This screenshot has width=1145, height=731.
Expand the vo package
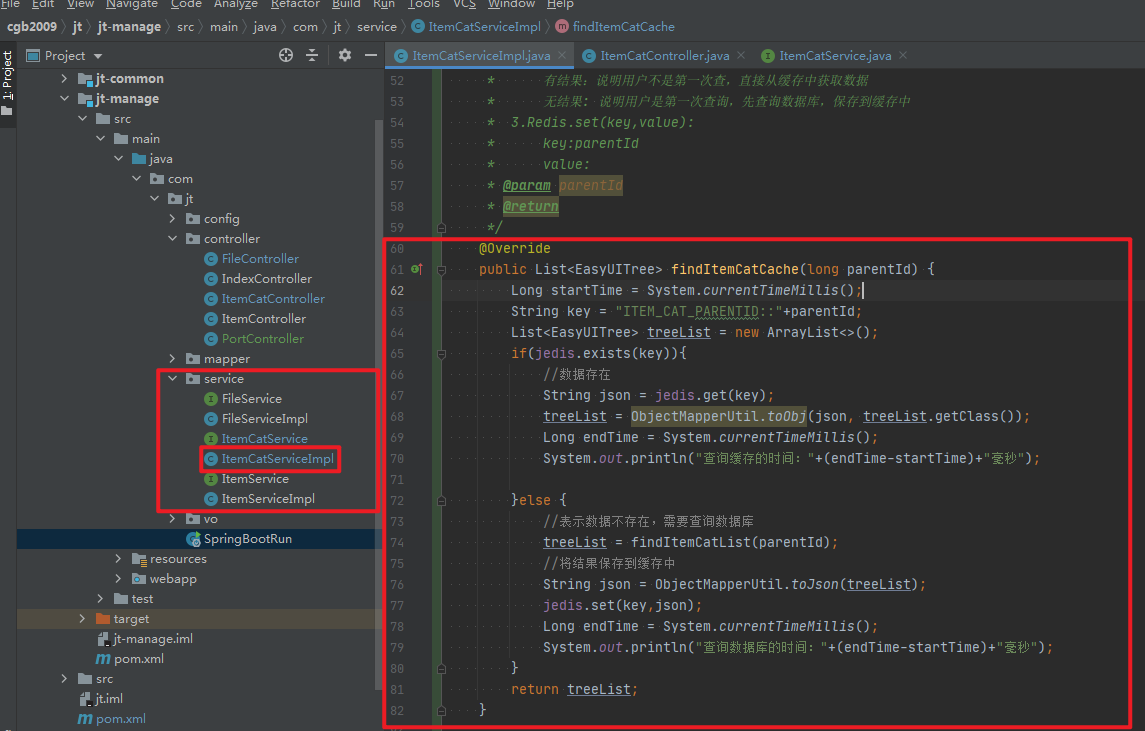tap(172, 518)
